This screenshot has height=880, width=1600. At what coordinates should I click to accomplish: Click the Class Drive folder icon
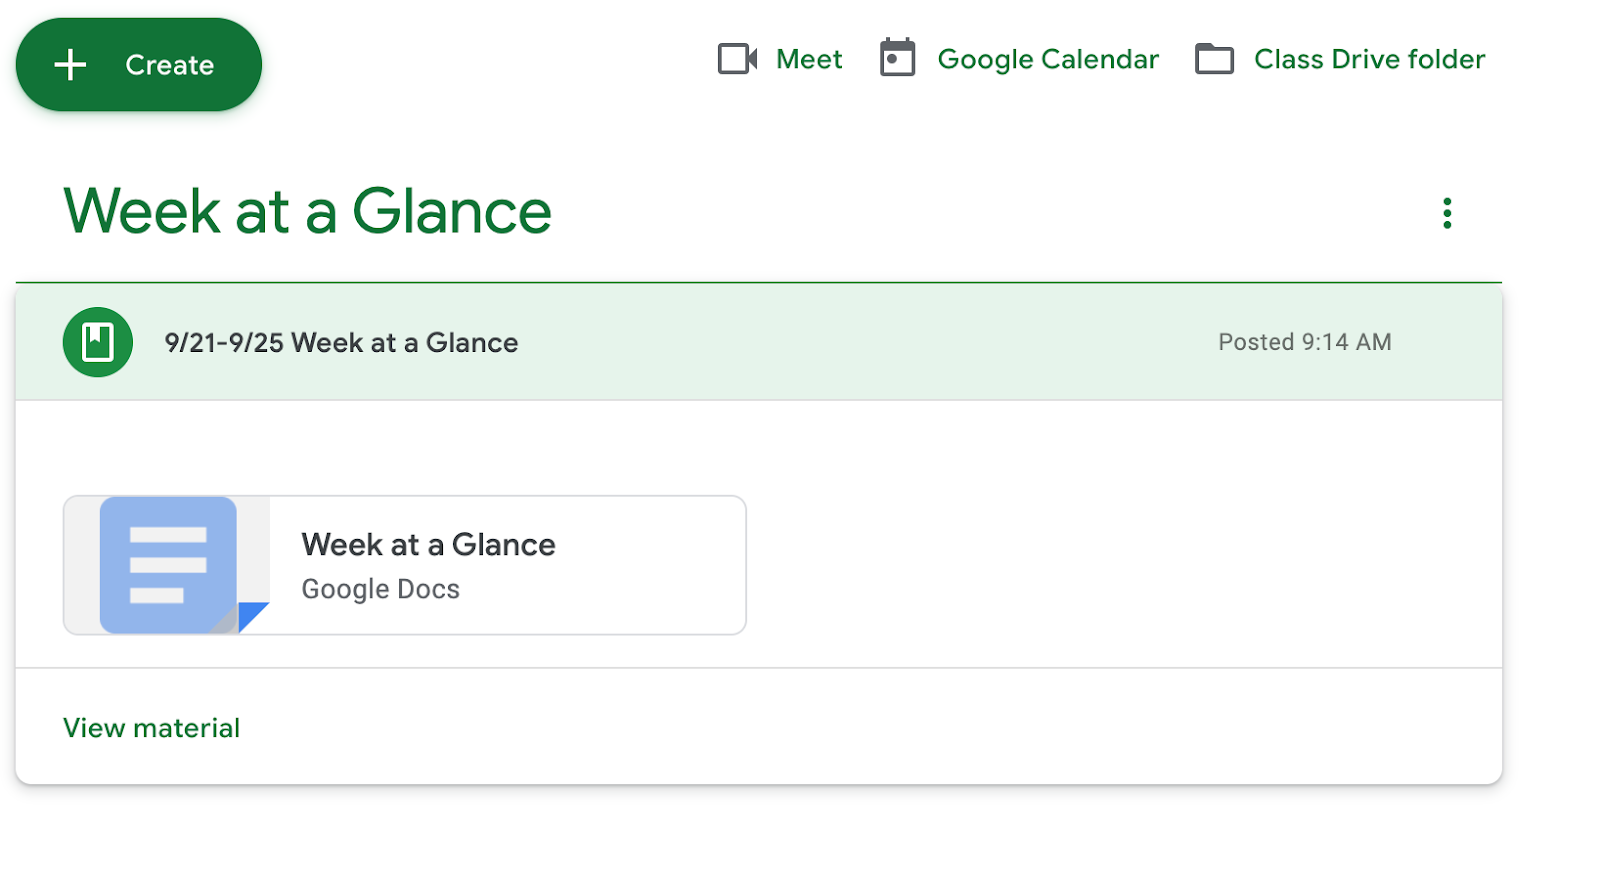(1214, 59)
